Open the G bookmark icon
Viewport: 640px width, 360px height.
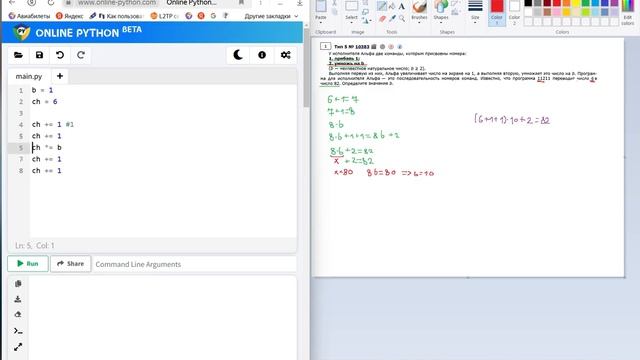pos(213,16)
